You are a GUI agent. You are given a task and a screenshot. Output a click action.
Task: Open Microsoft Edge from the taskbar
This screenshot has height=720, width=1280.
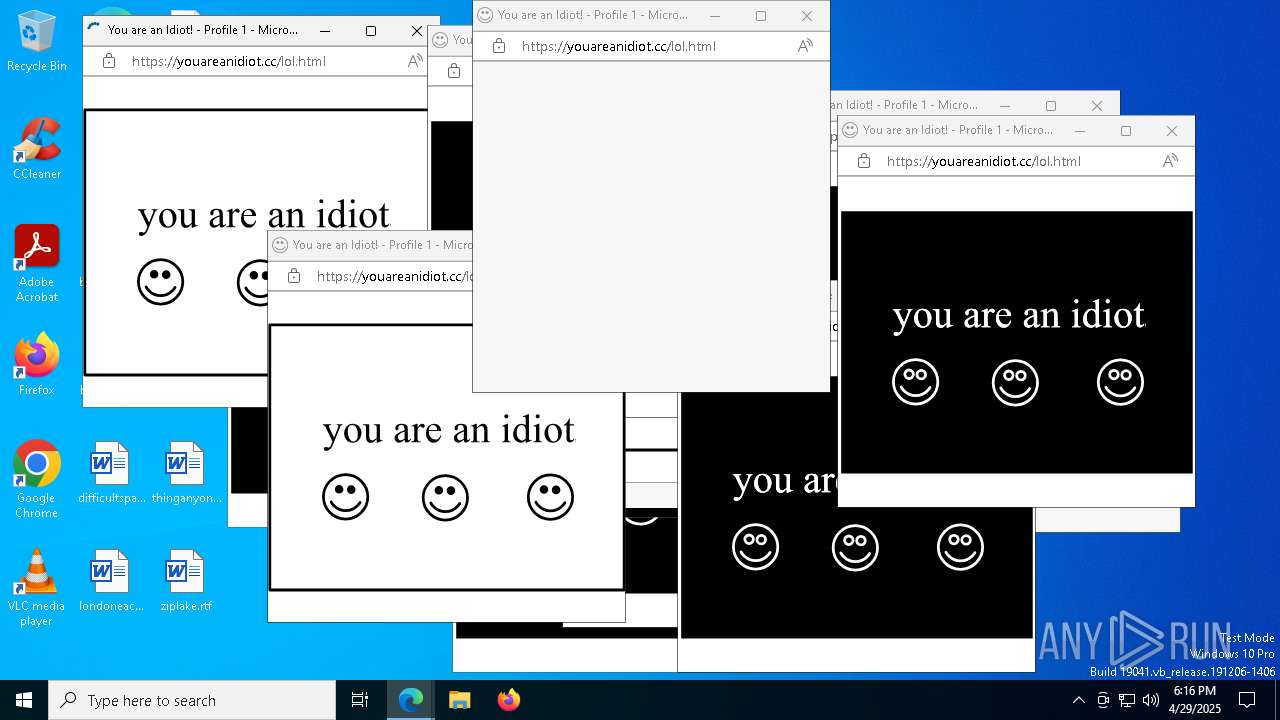(411, 700)
